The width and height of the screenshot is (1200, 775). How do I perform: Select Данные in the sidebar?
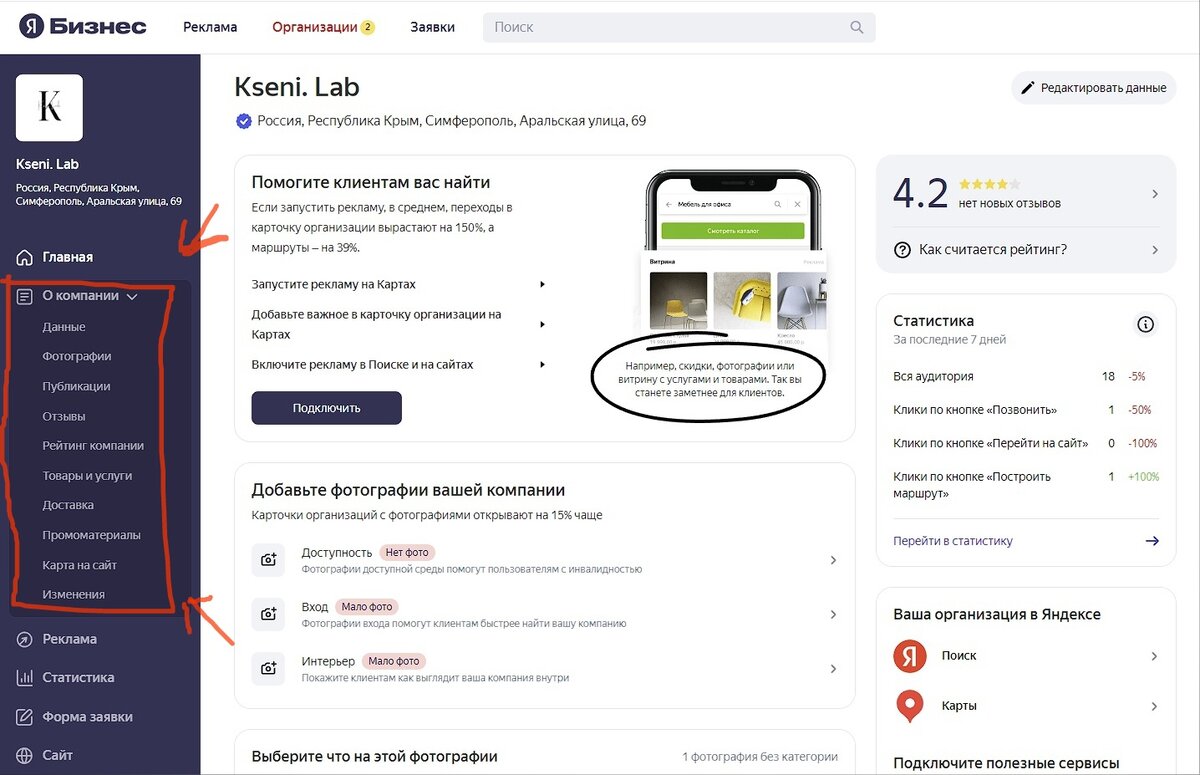tap(64, 327)
